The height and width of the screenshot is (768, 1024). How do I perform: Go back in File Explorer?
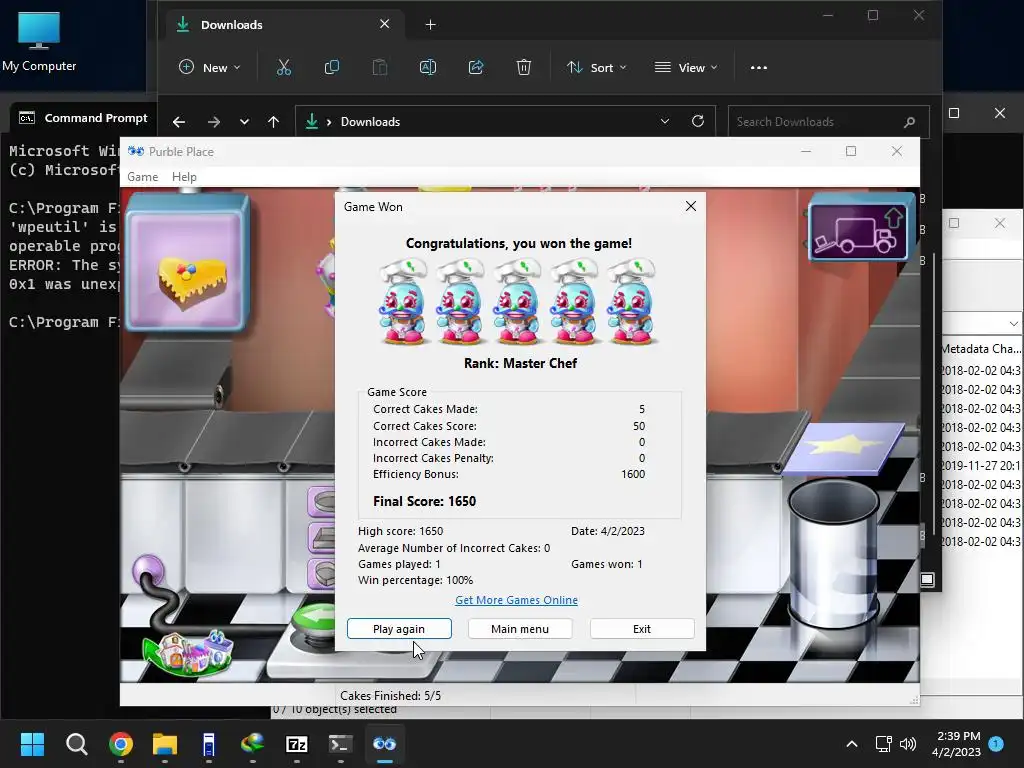pos(179,121)
